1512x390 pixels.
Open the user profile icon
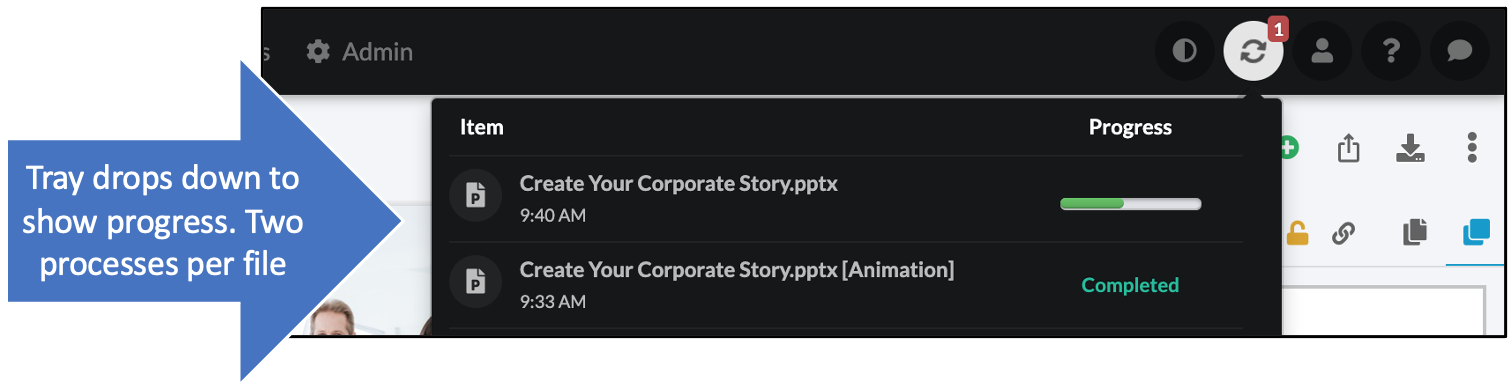(x=1322, y=50)
